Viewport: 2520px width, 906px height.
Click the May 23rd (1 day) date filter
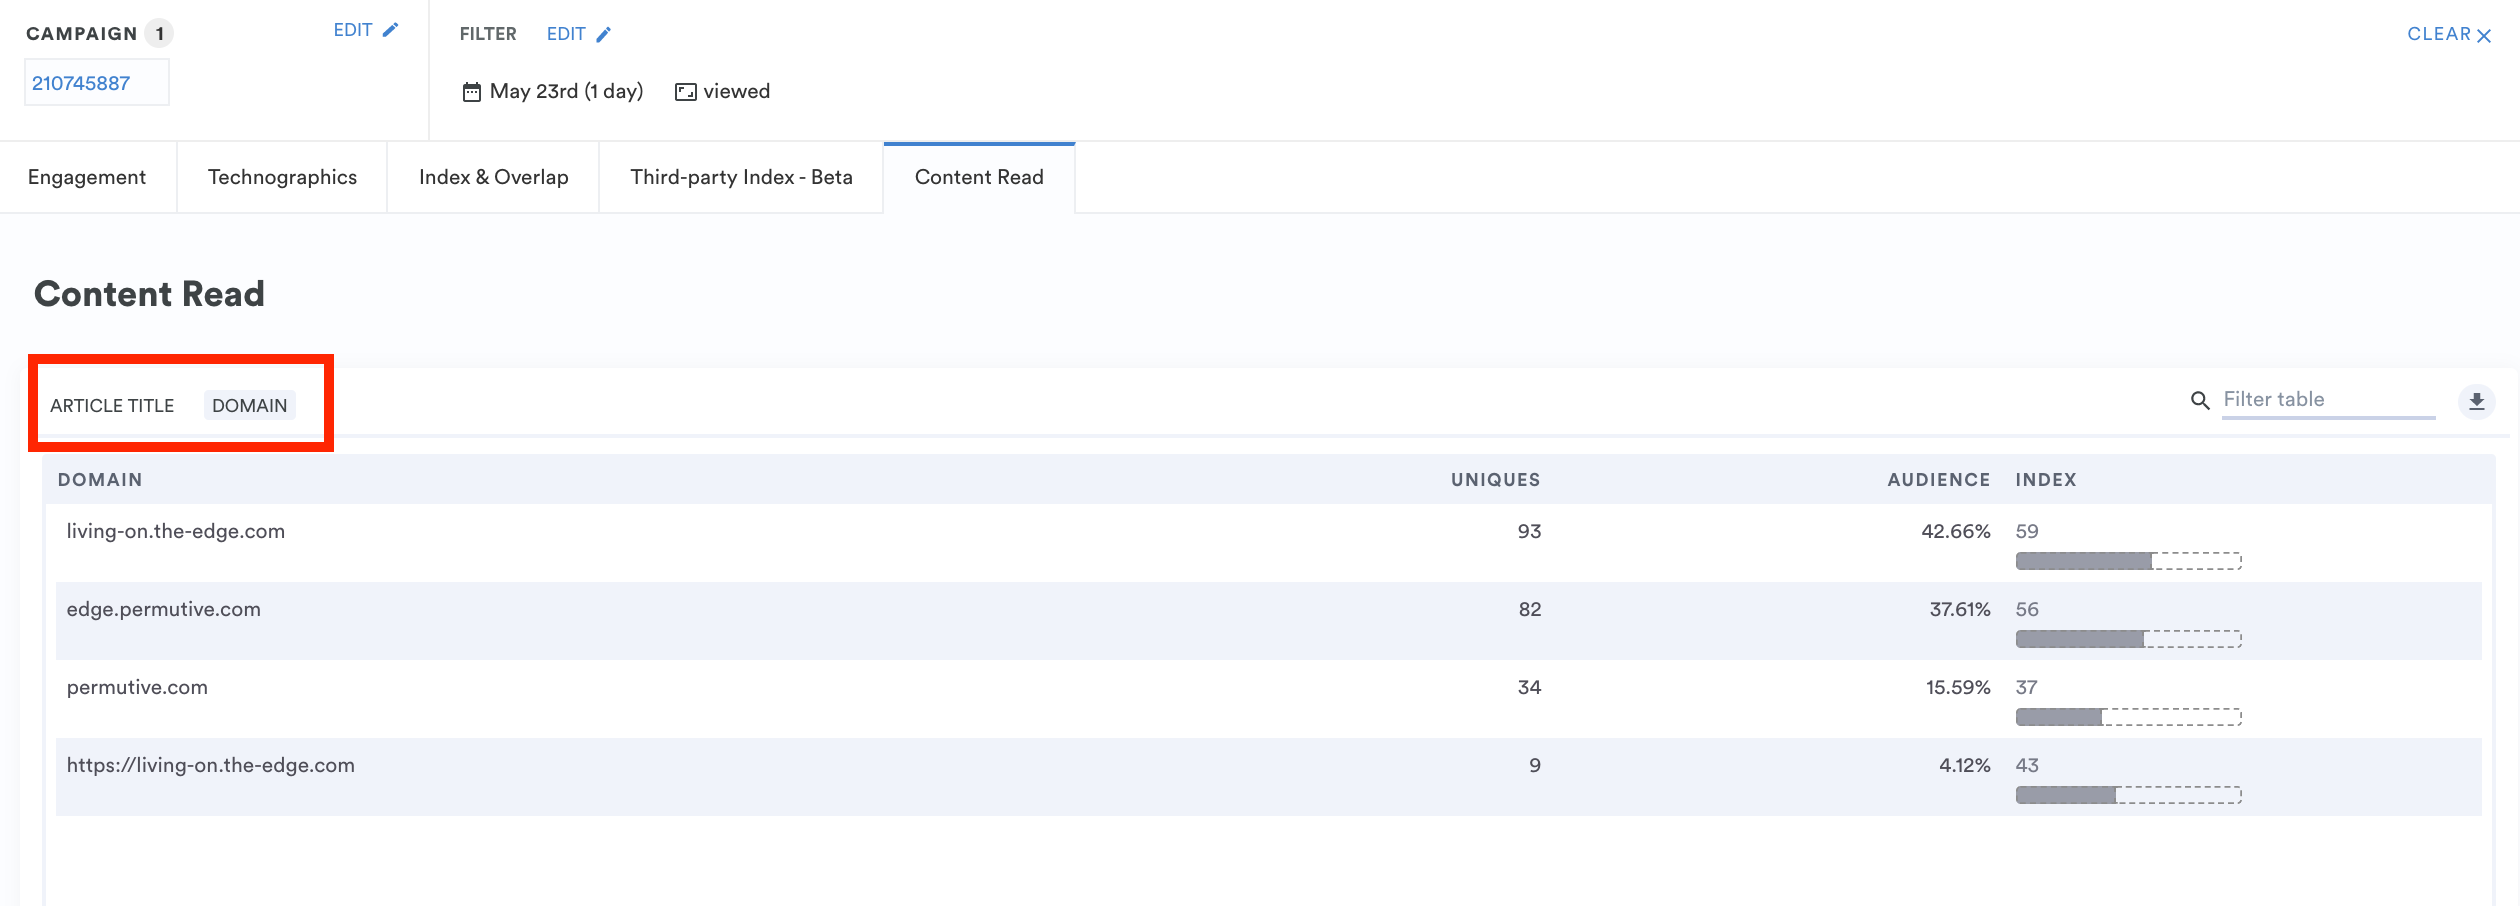[x=566, y=91]
